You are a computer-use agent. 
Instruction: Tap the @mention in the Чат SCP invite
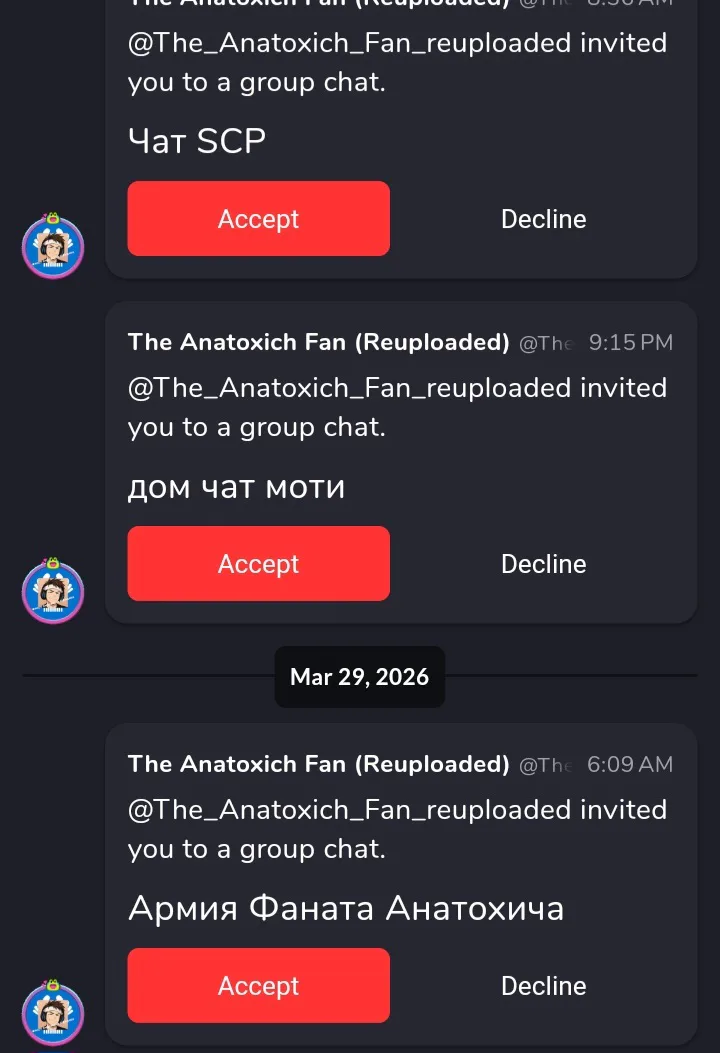(x=397, y=44)
